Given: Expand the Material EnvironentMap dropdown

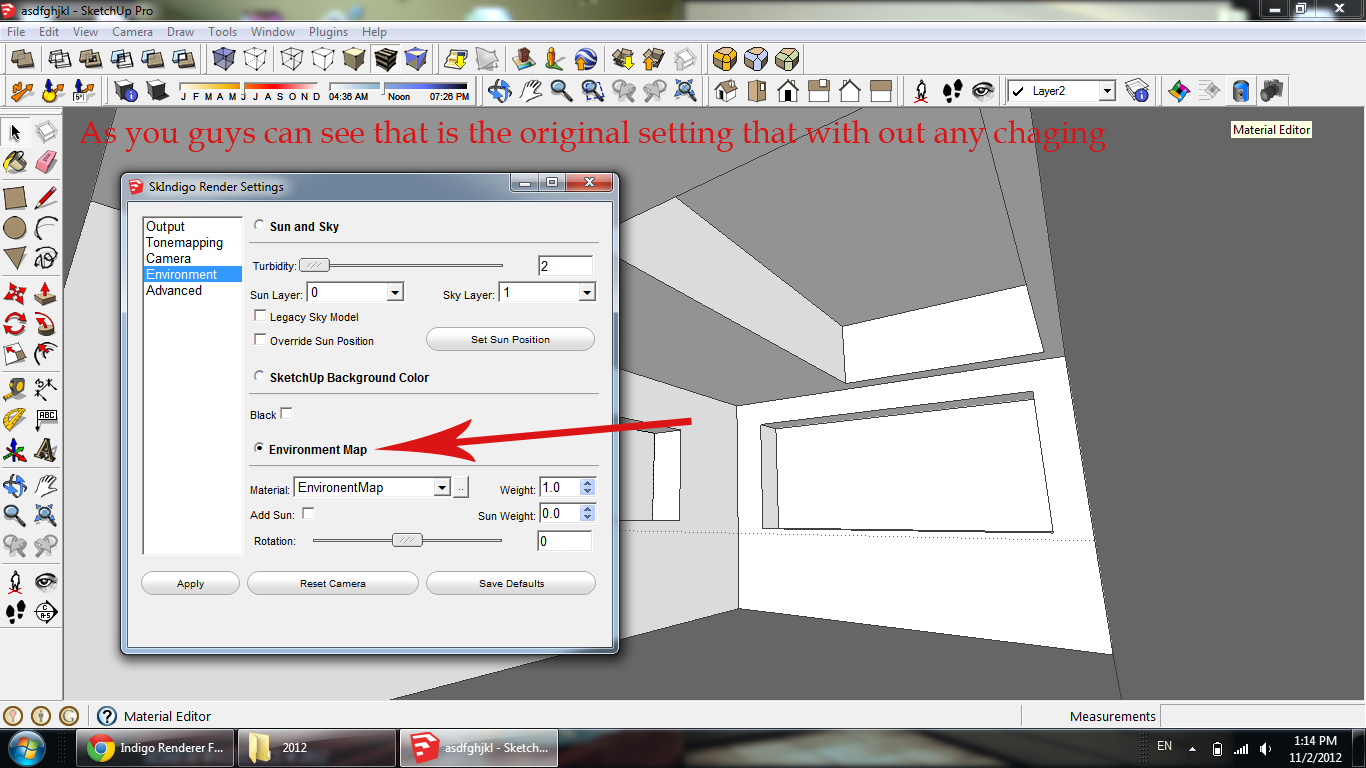Looking at the screenshot, I should (441, 488).
